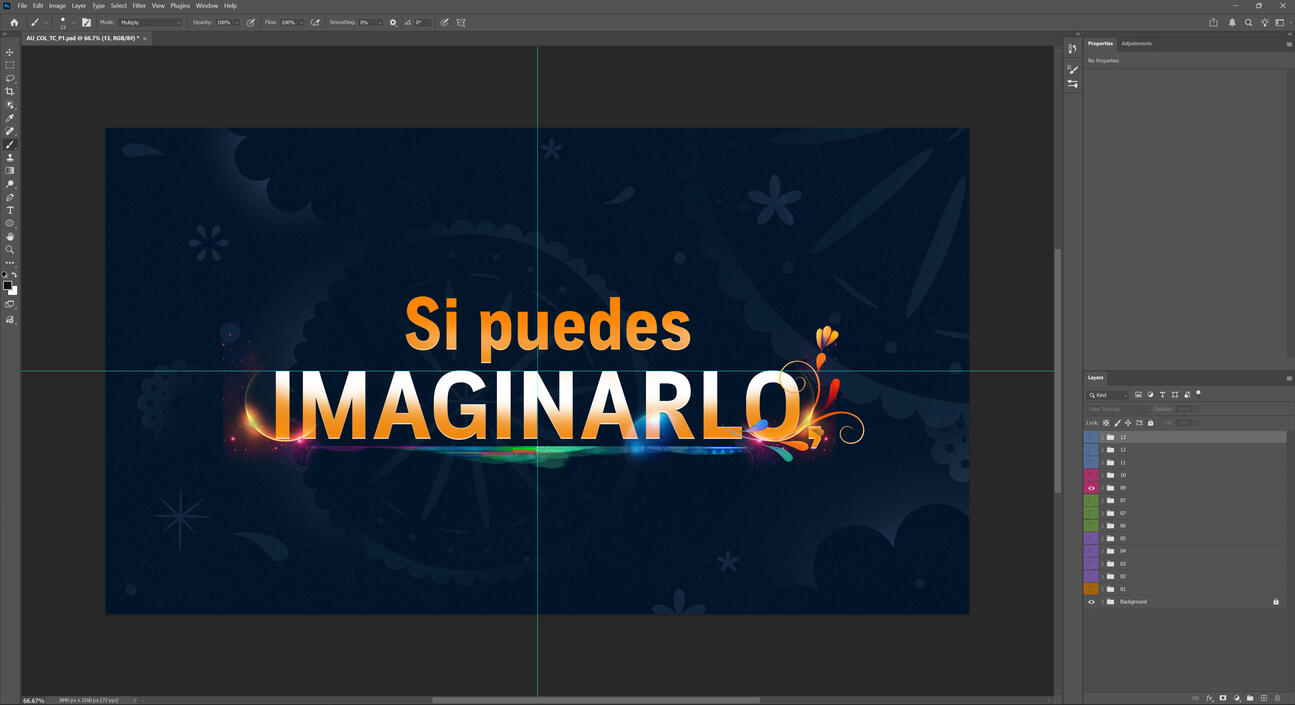Create new fill or adjustment layer
Viewport: 1295px width, 705px height.
(1237, 698)
